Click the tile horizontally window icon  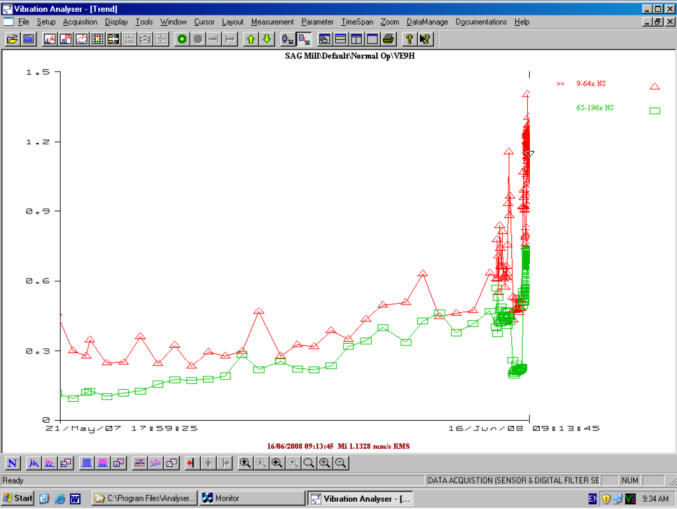click(341, 39)
